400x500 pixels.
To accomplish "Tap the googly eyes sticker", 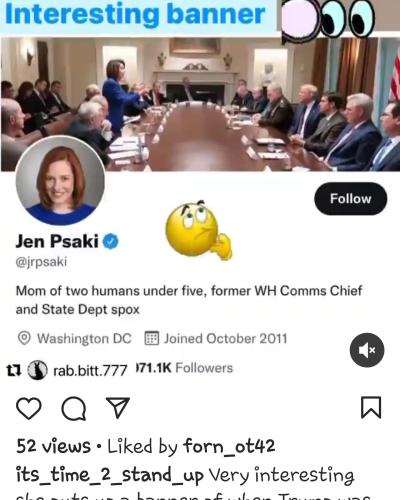I will [328, 20].
